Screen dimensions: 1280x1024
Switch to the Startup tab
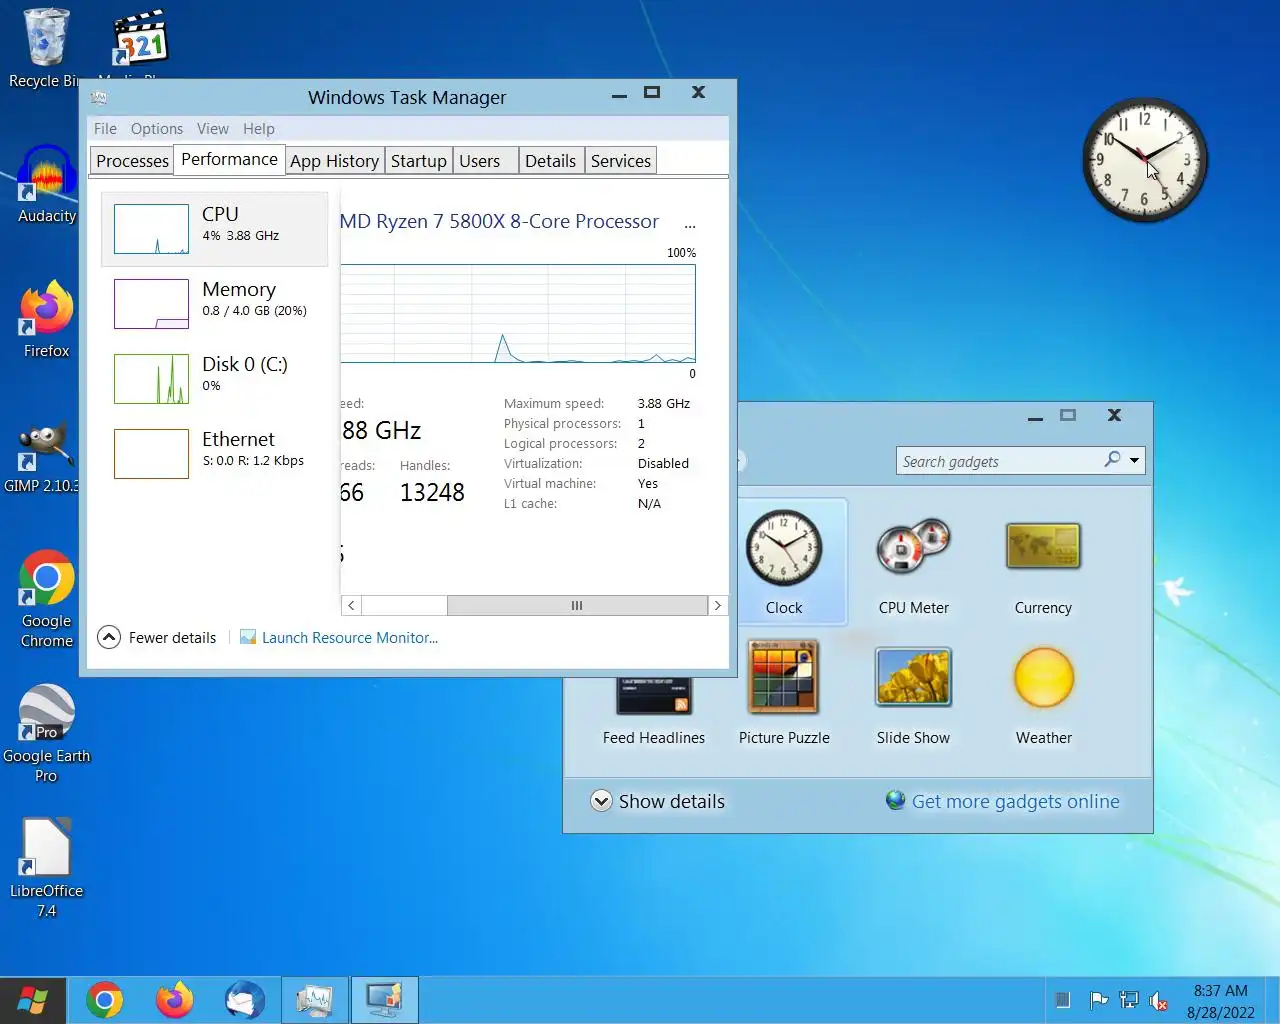(x=418, y=161)
